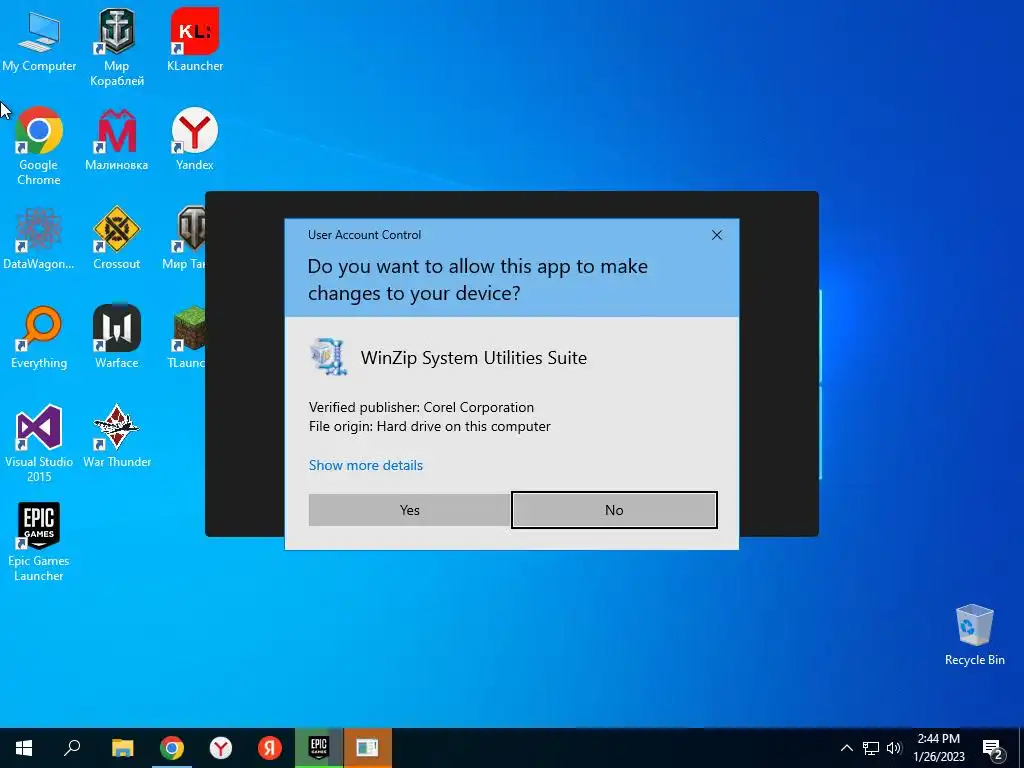Open the clock showing 2:44 PM
Image resolution: width=1024 pixels, height=768 pixels.
click(x=938, y=748)
